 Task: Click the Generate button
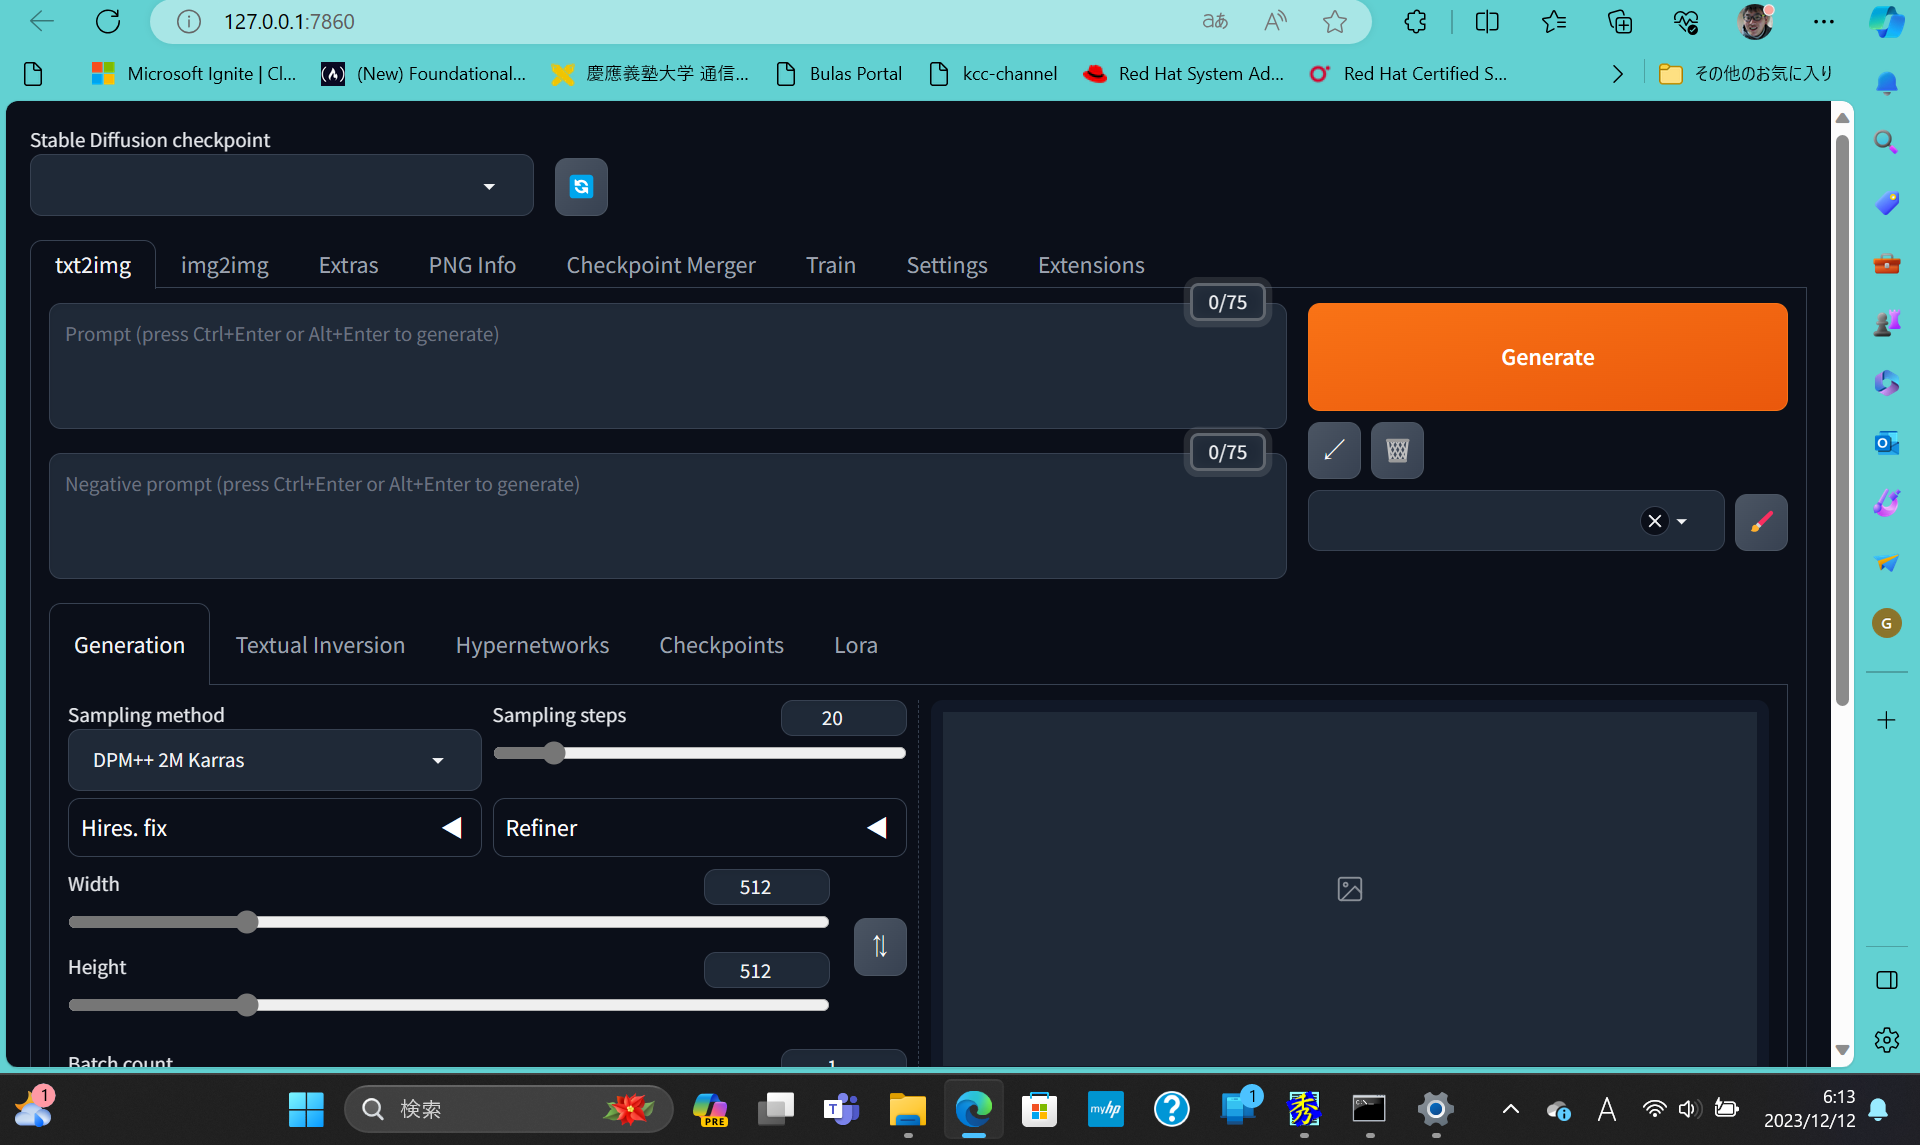1546,357
